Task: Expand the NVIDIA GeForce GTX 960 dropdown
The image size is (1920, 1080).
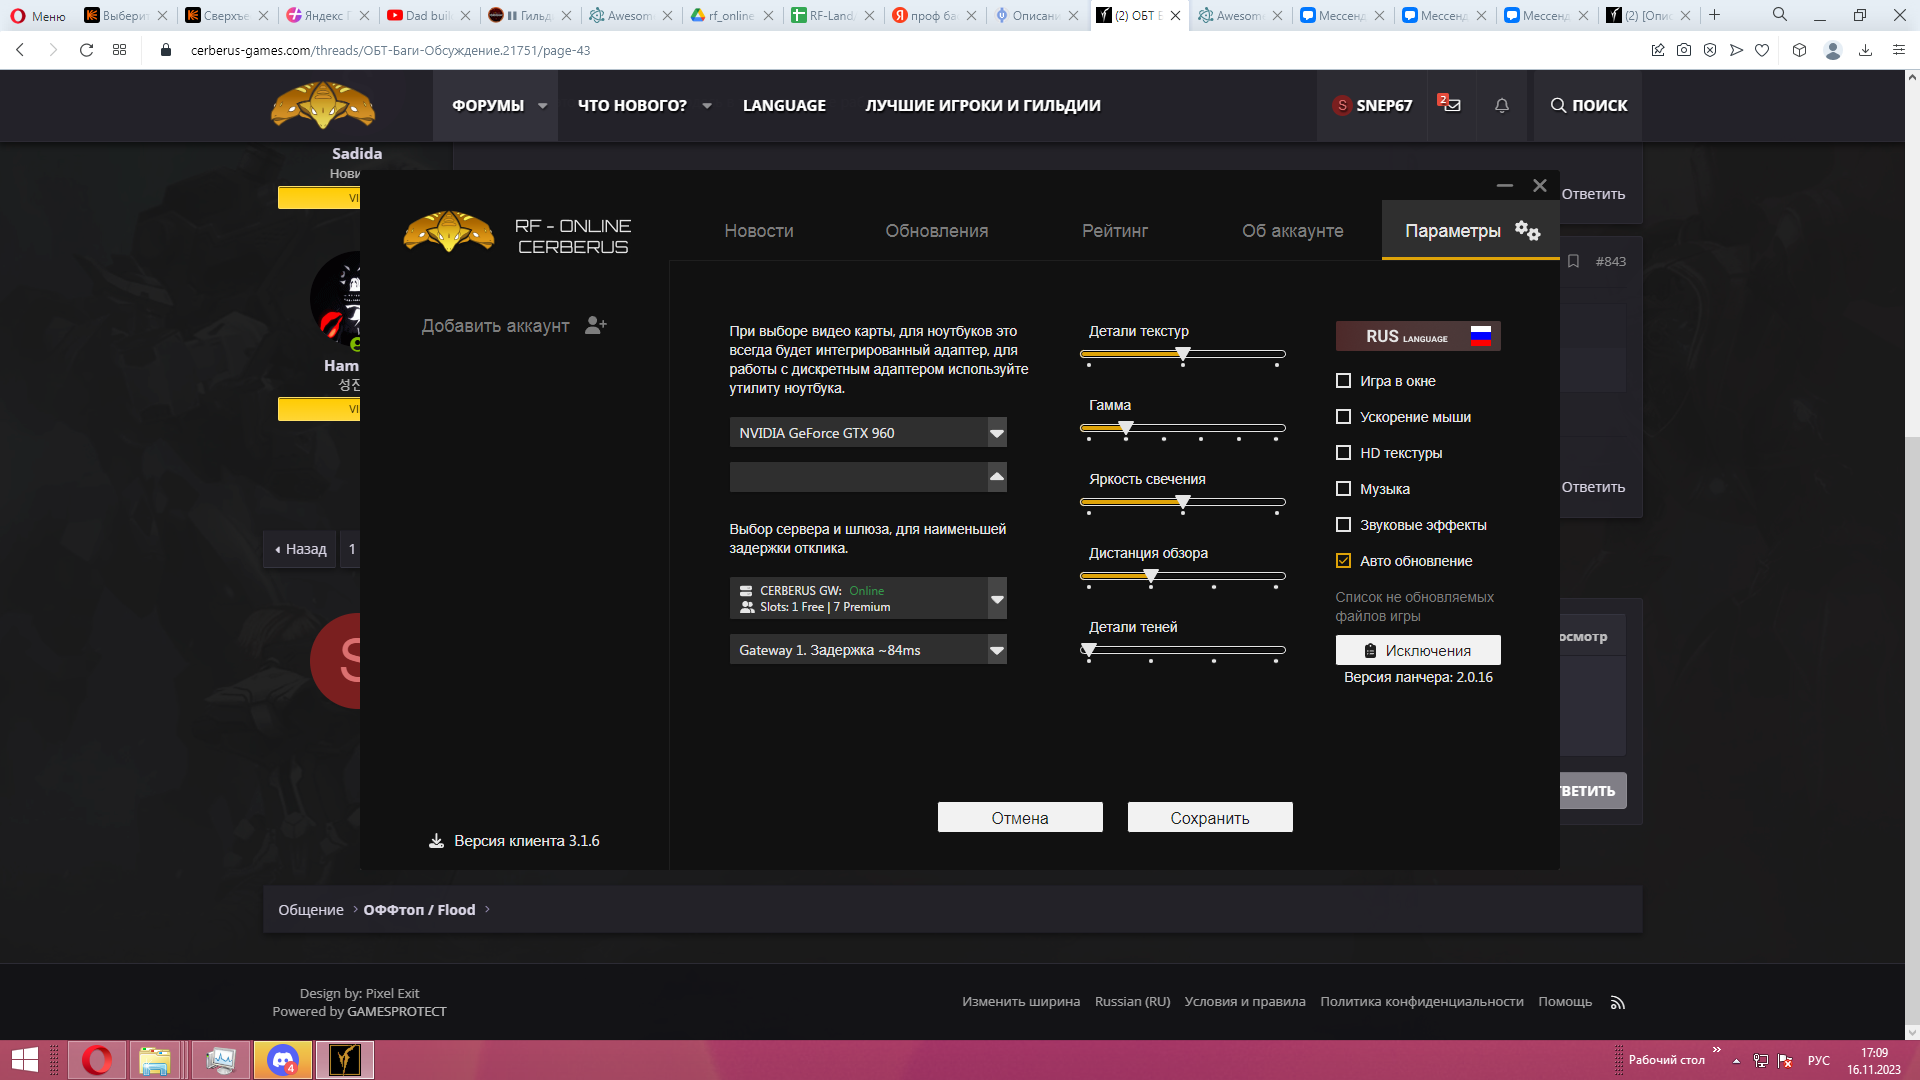Action: coord(996,433)
